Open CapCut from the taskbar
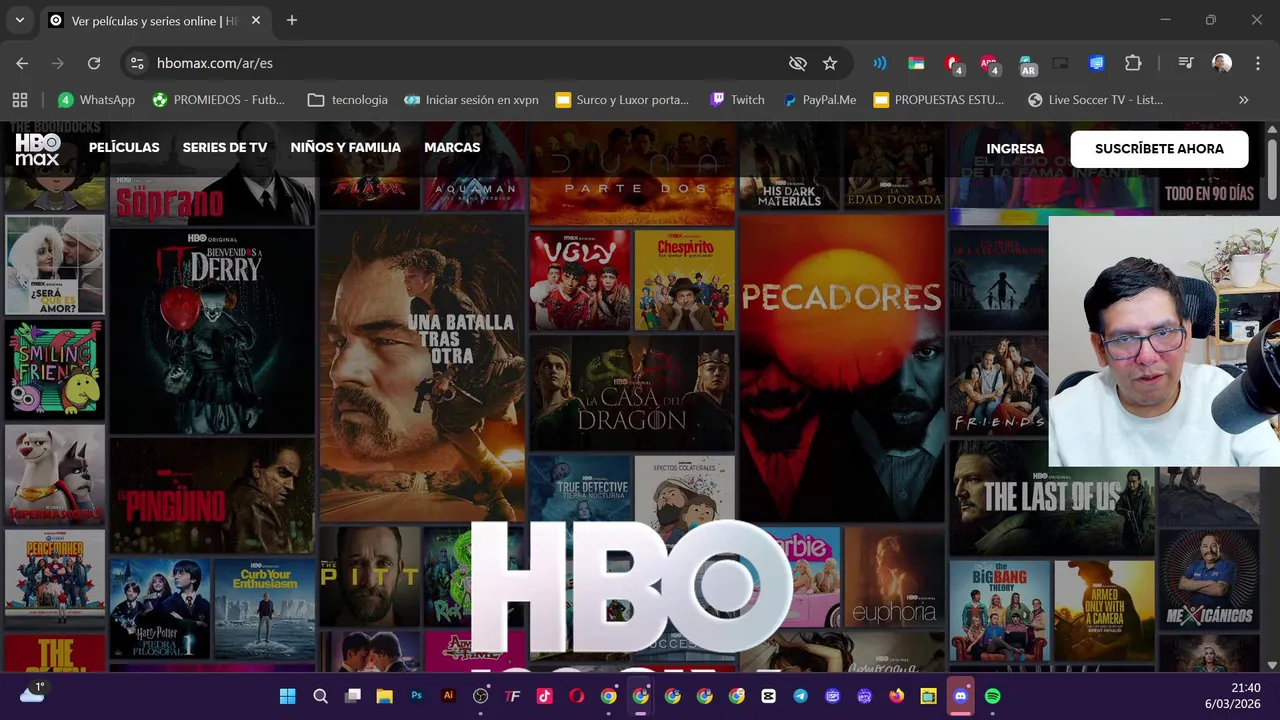This screenshot has height=720, width=1280. point(769,696)
